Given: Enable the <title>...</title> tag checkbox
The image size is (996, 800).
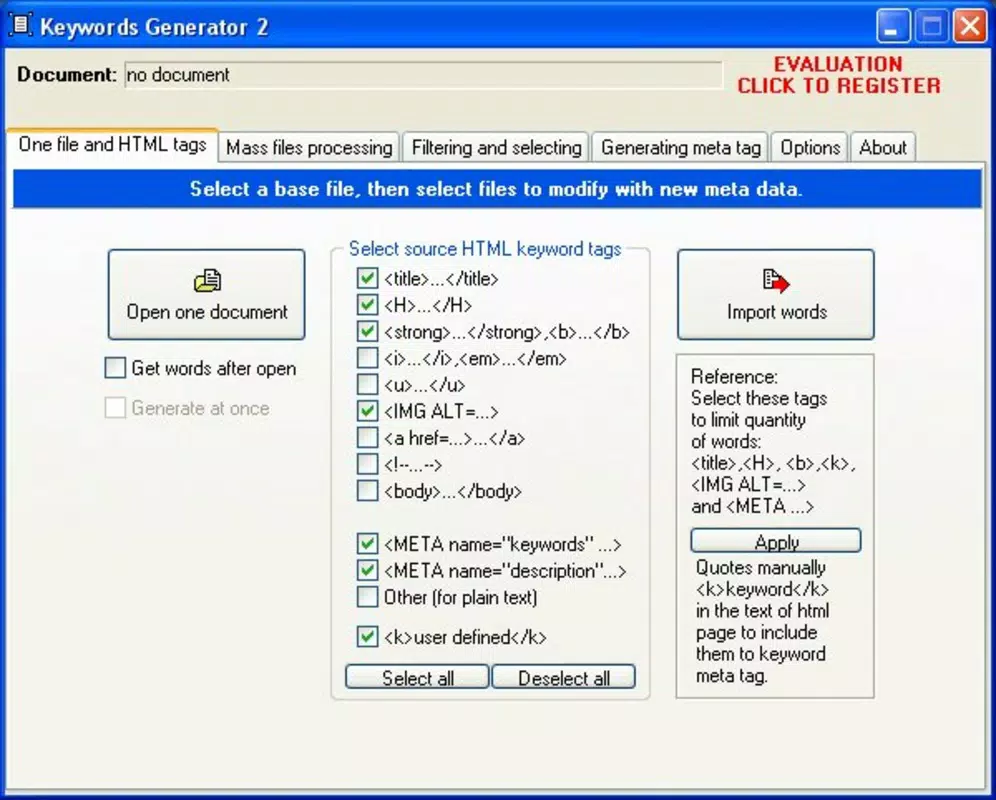Looking at the screenshot, I should tap(367, 278).
